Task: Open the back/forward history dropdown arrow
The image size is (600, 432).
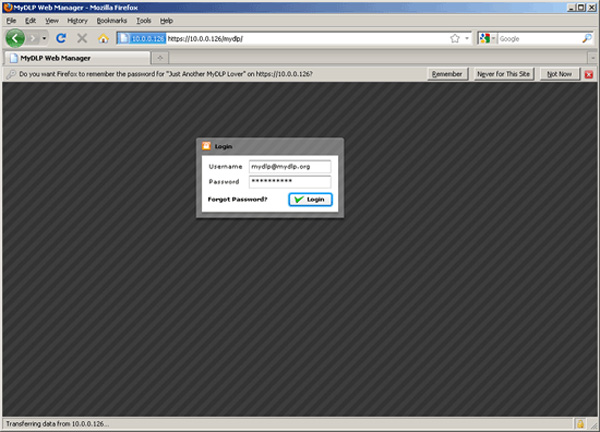Action: point(44,38)
